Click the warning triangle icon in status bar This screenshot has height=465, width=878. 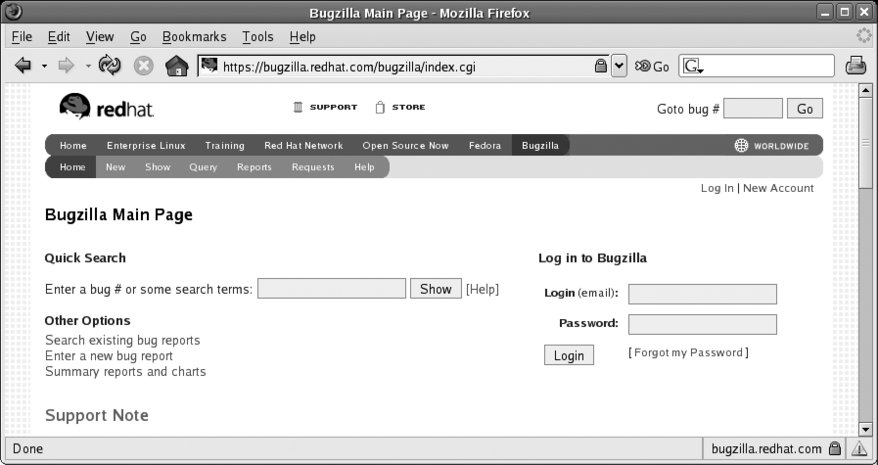coord(859,448)
